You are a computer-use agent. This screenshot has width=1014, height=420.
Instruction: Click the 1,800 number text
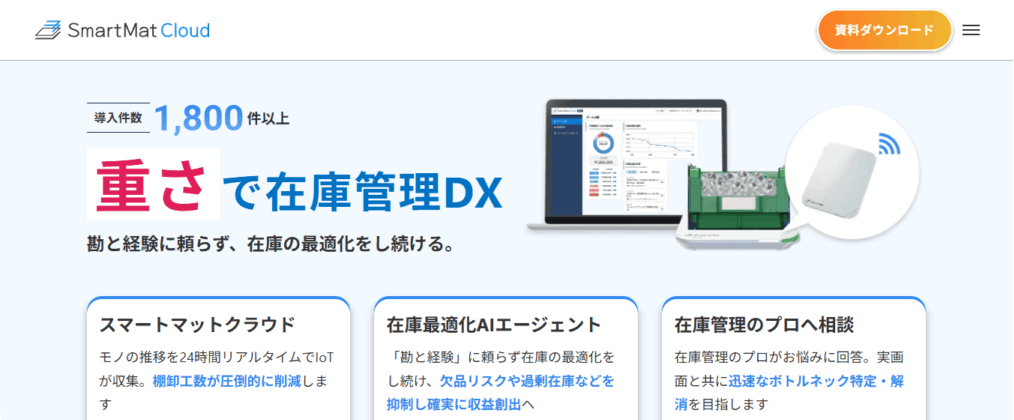[199, 118]
